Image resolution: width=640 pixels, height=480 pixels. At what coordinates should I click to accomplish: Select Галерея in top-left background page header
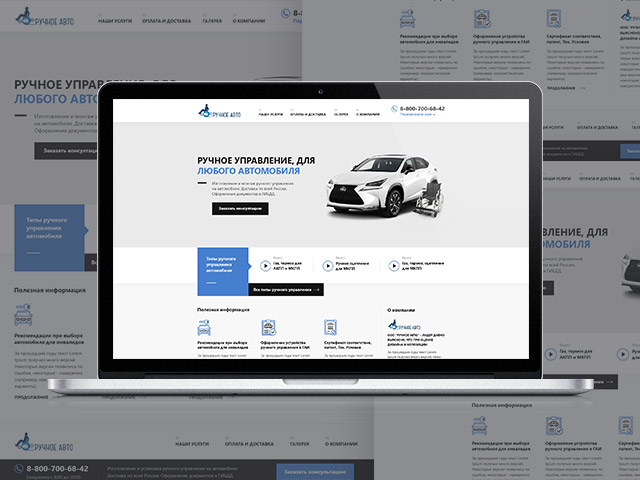click(212, 21)
